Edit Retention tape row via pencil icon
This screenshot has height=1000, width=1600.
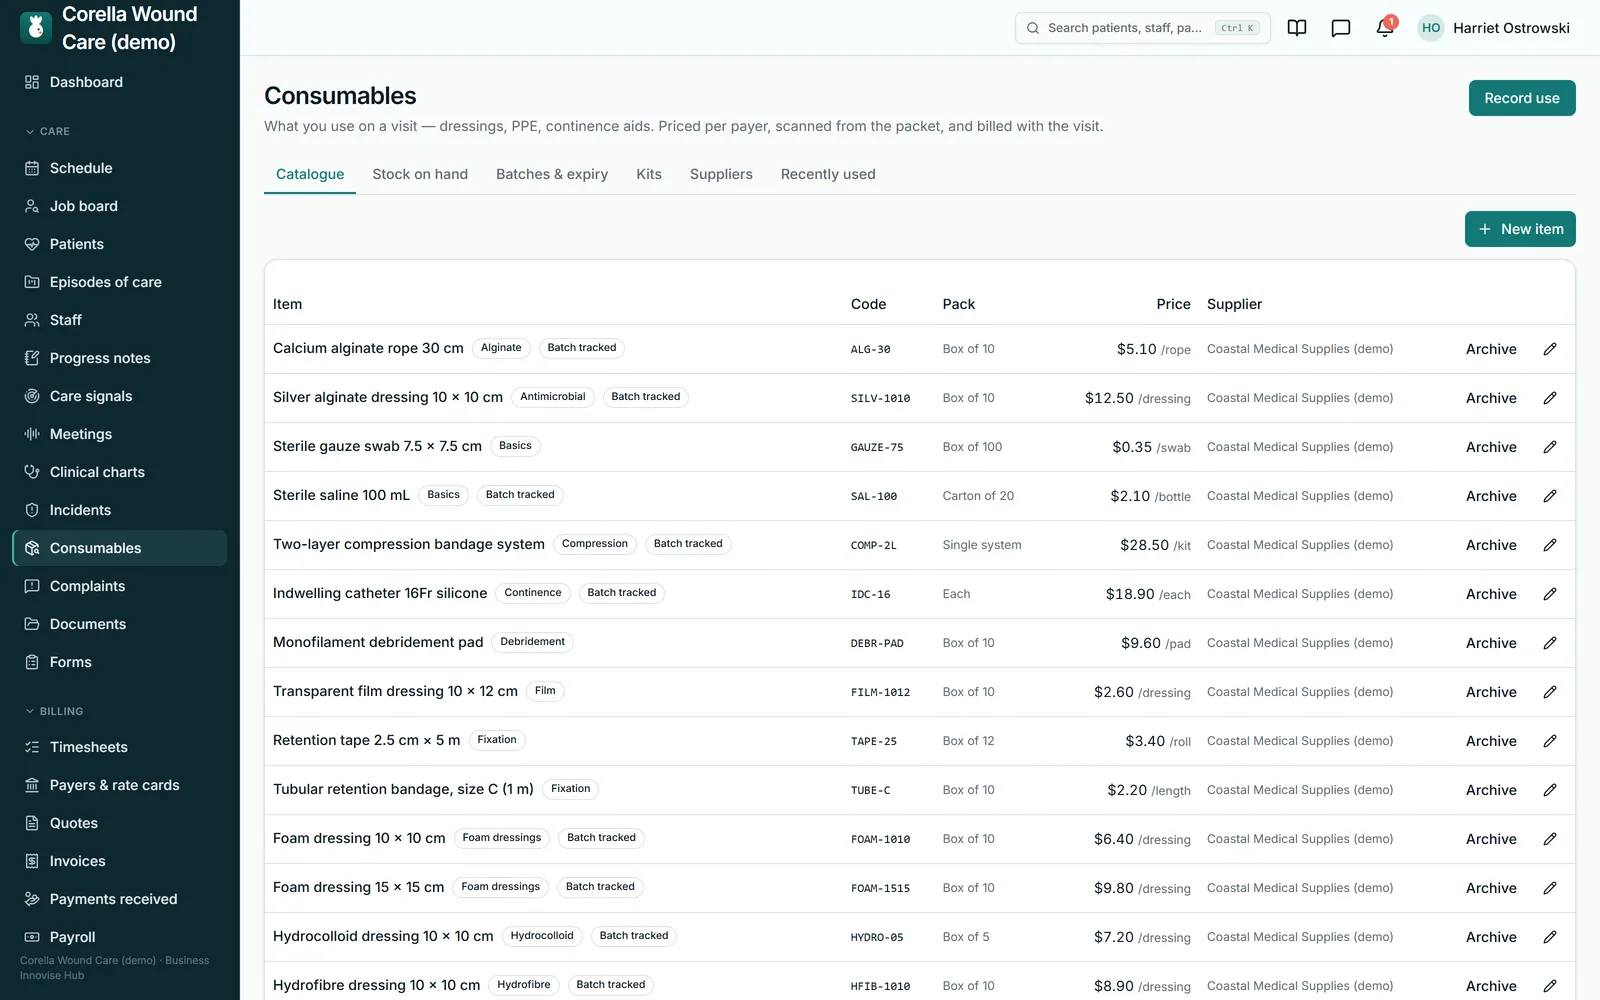click(1550, 741)
